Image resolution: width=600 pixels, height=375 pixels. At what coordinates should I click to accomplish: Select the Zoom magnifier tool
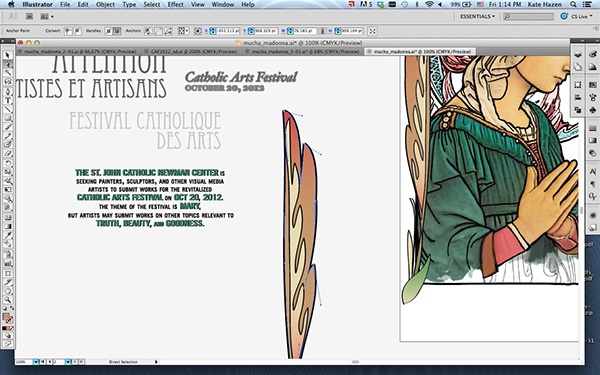click(x=8, y=300)
